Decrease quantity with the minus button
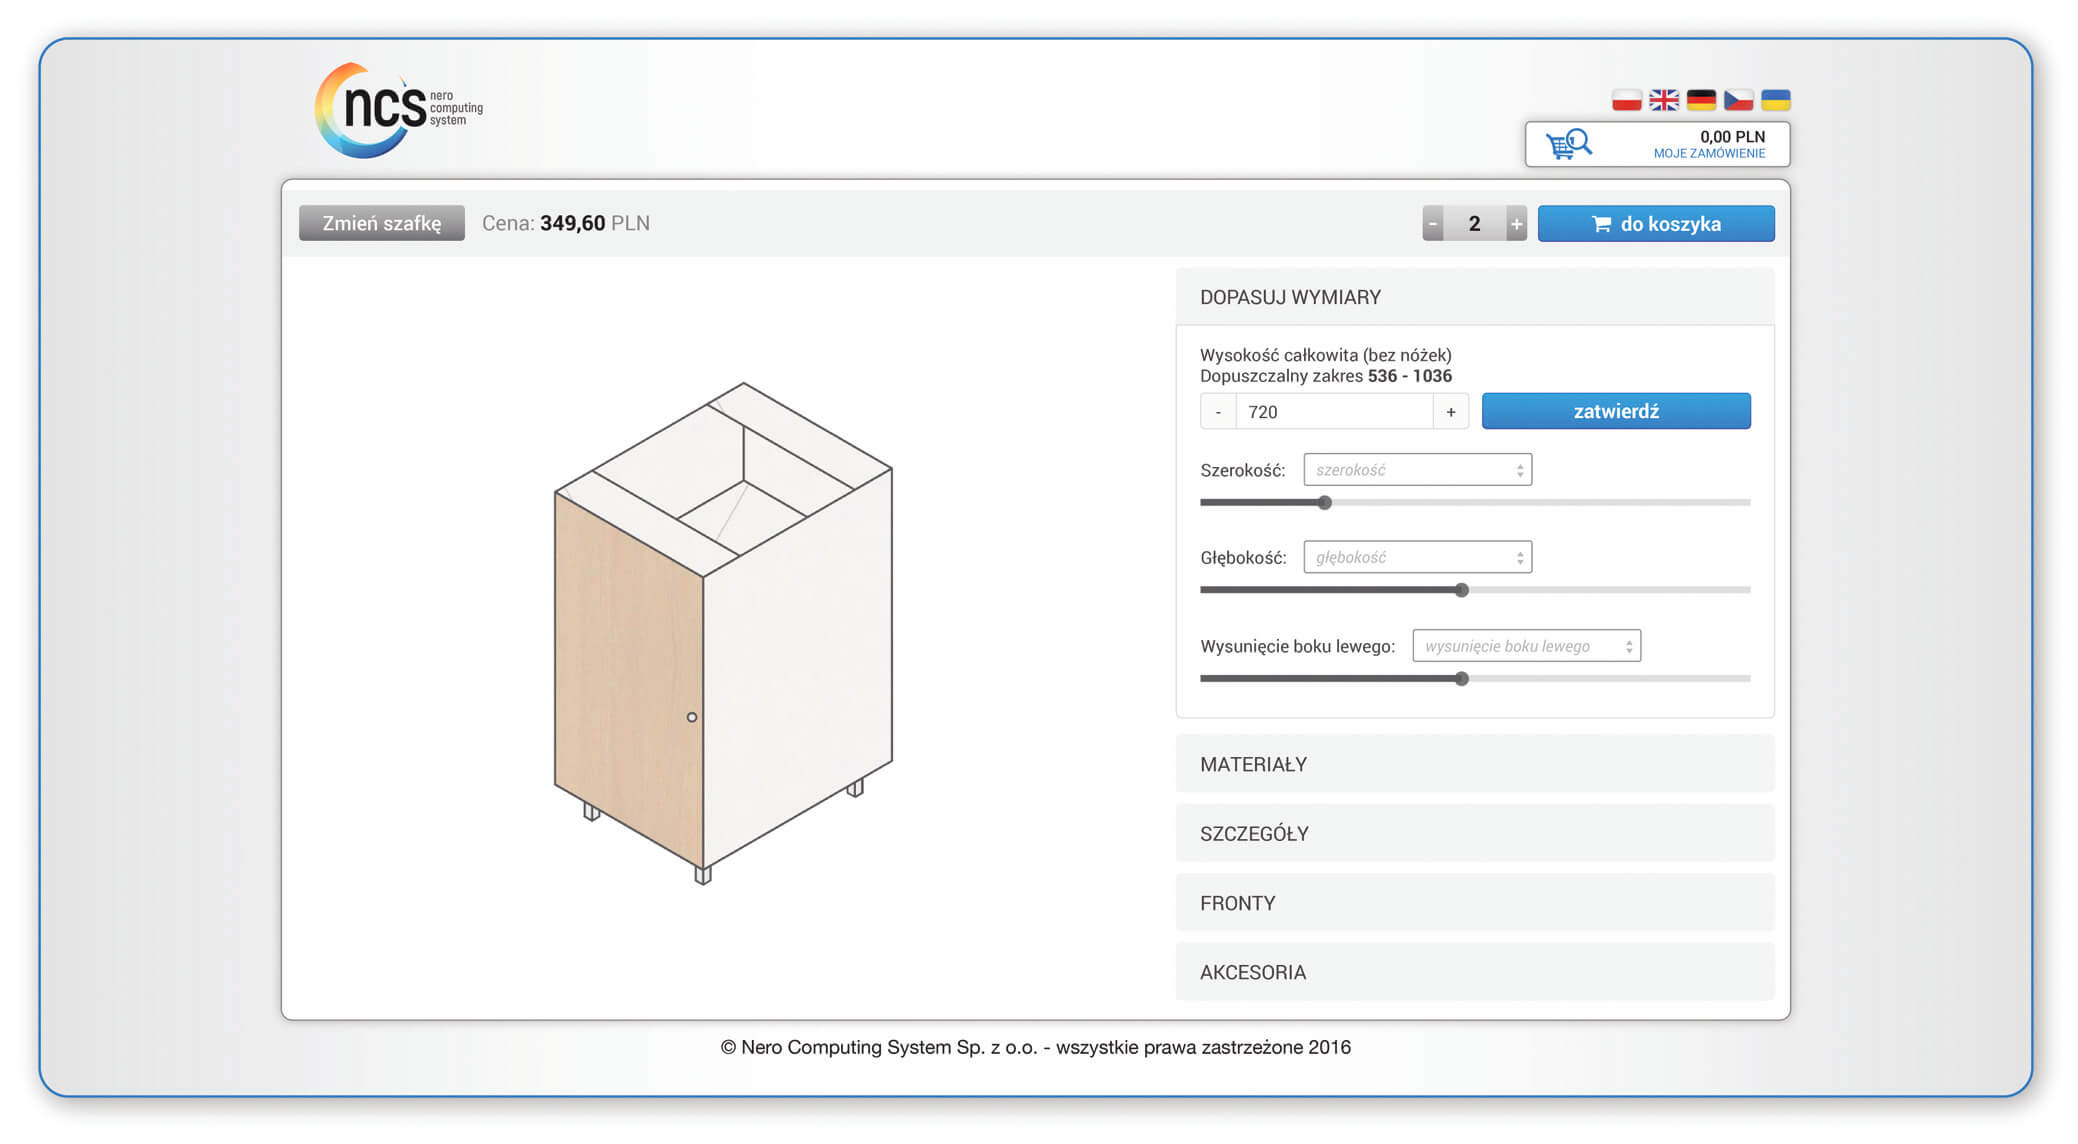This screenshot has height=1144, width=2078. click(x=1433, y=224)
